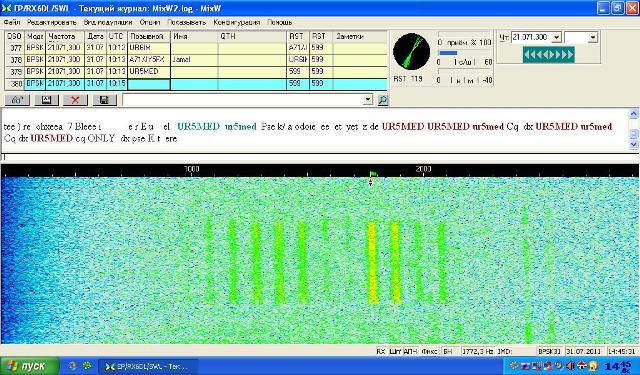Click the пуск Start button
Viewport: 640px width, 375px height.
tap(29, 366)
